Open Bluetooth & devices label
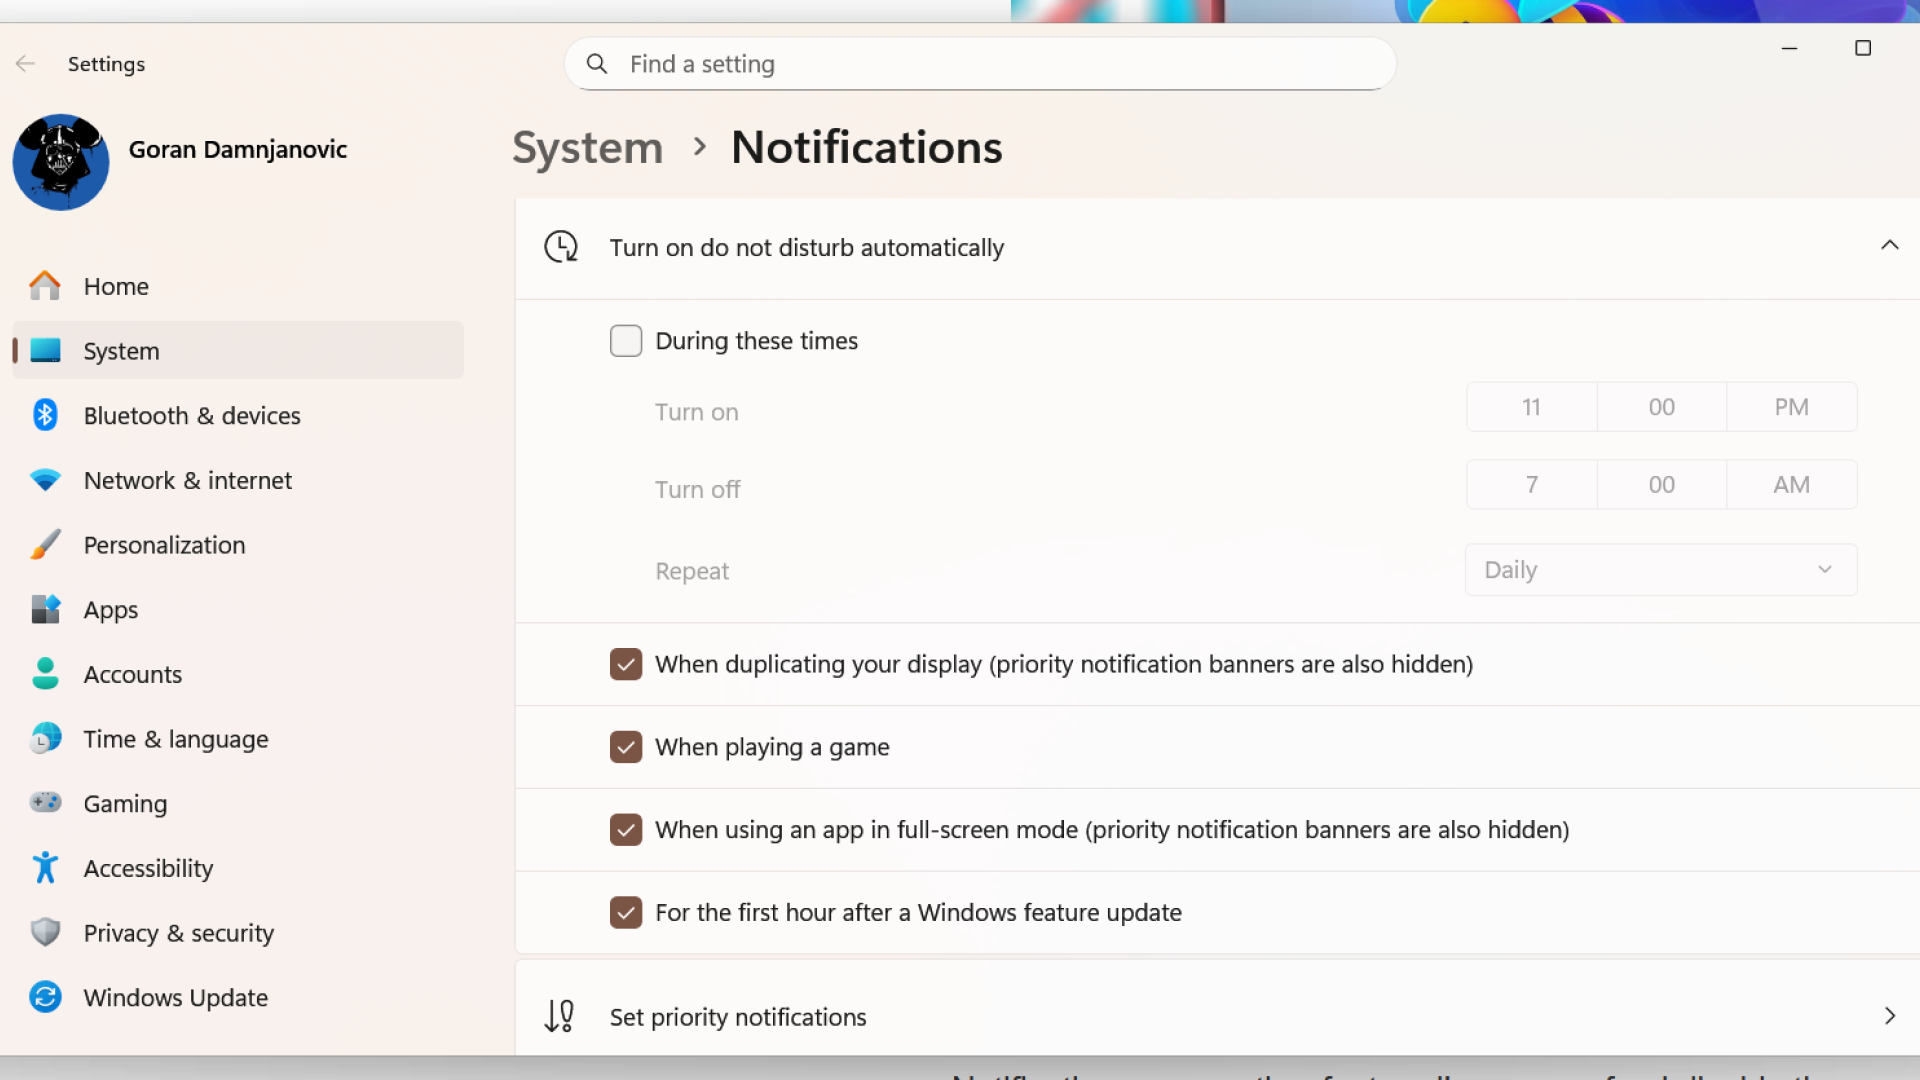This screenshot has height=1080, width=1920. (x=192, y=416)
